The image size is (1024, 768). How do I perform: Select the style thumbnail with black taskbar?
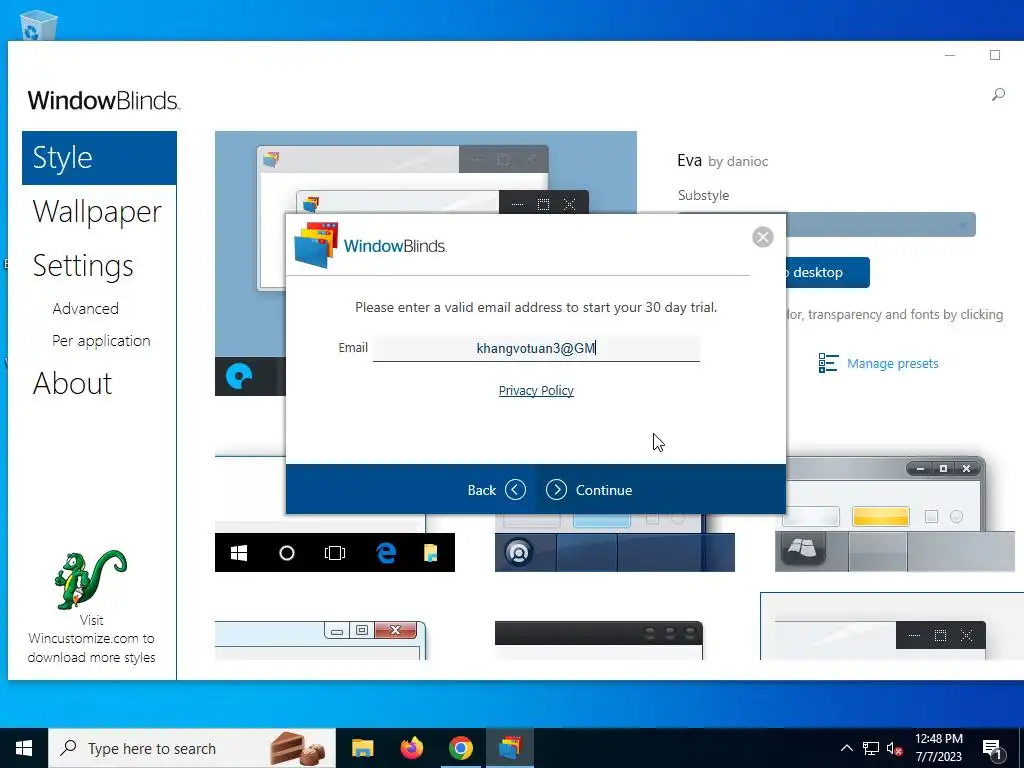point(334,513)
